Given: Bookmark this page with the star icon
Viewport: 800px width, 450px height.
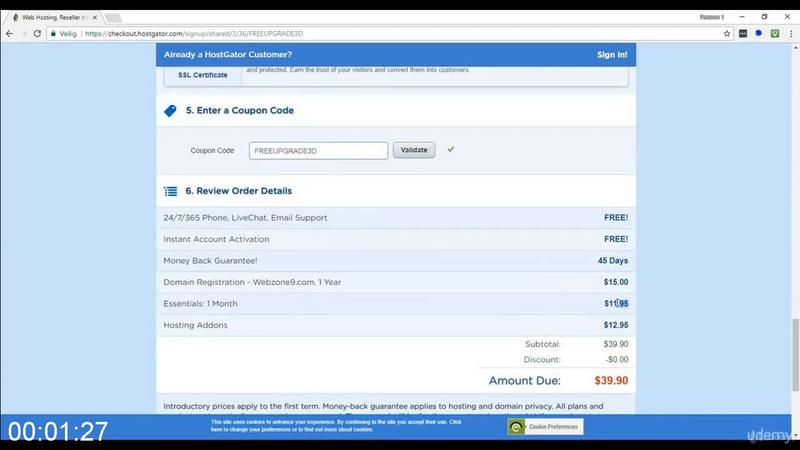Looking at the screenshot, I should click(727, 34).
